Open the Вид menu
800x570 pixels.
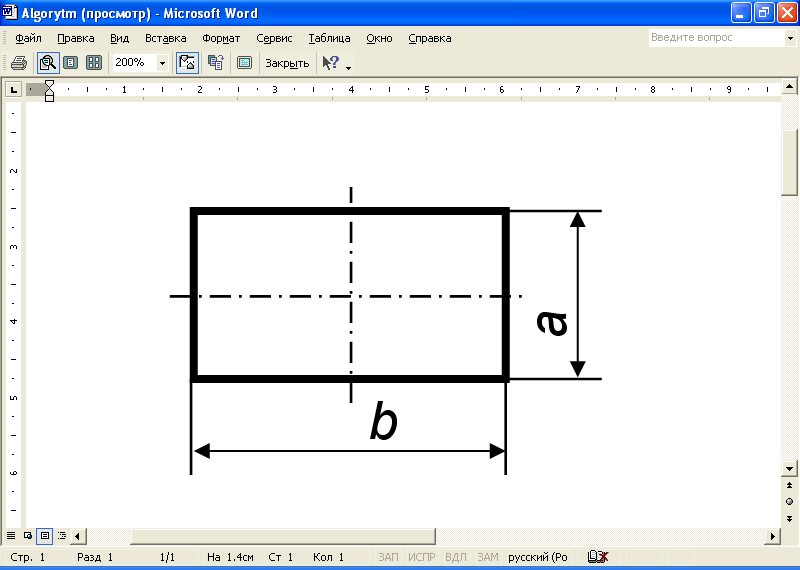(x=119, y=38)
